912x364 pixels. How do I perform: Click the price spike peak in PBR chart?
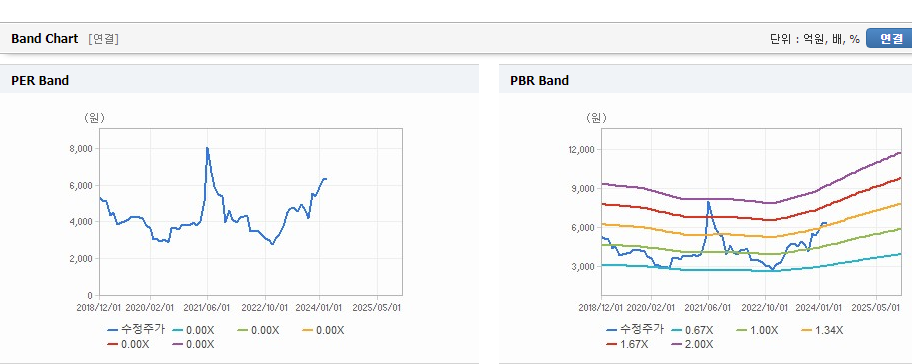[x=708, y=202]
